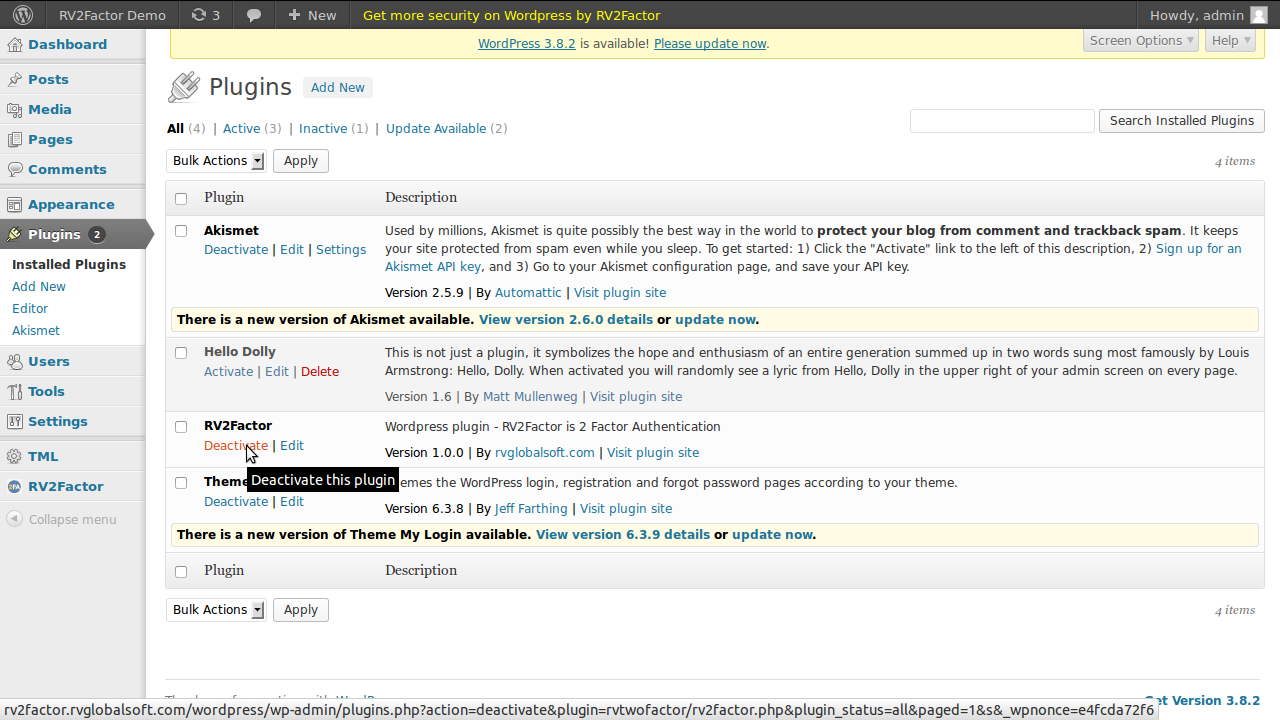Open the WordPress logo menu
The image size is (1280, 720).
[23, 15]
